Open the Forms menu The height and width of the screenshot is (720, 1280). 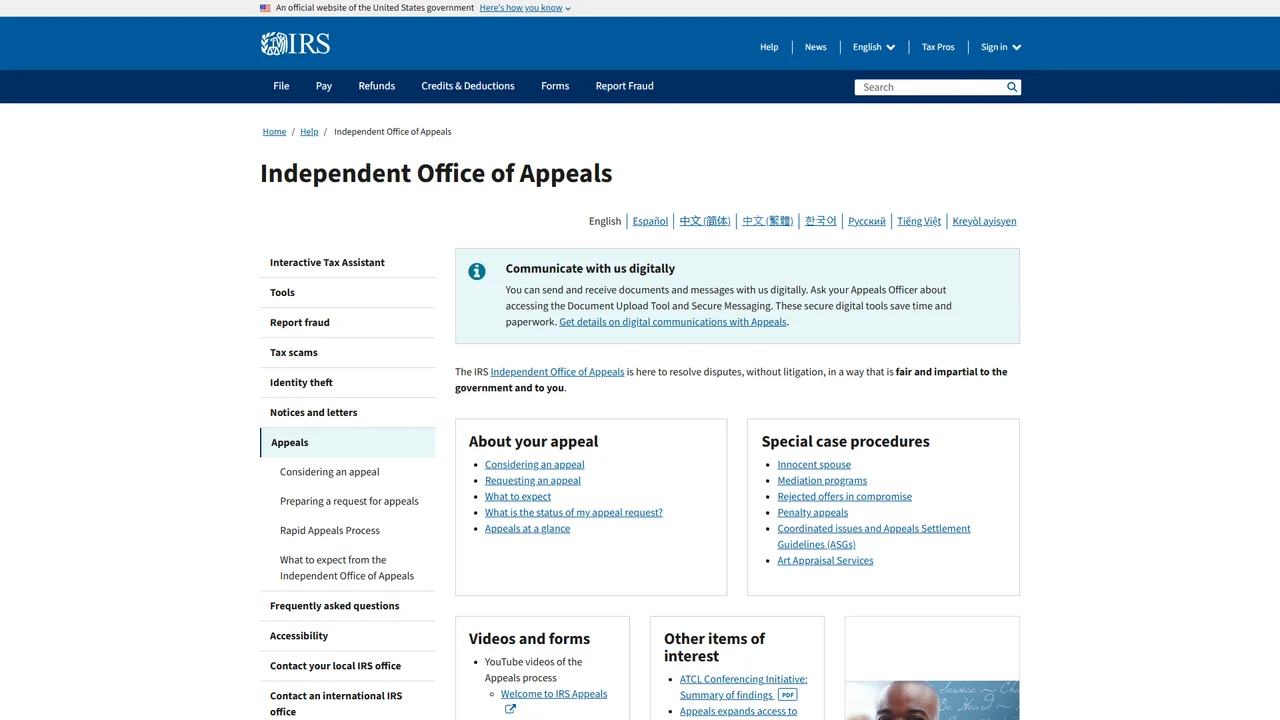point(555,86)
